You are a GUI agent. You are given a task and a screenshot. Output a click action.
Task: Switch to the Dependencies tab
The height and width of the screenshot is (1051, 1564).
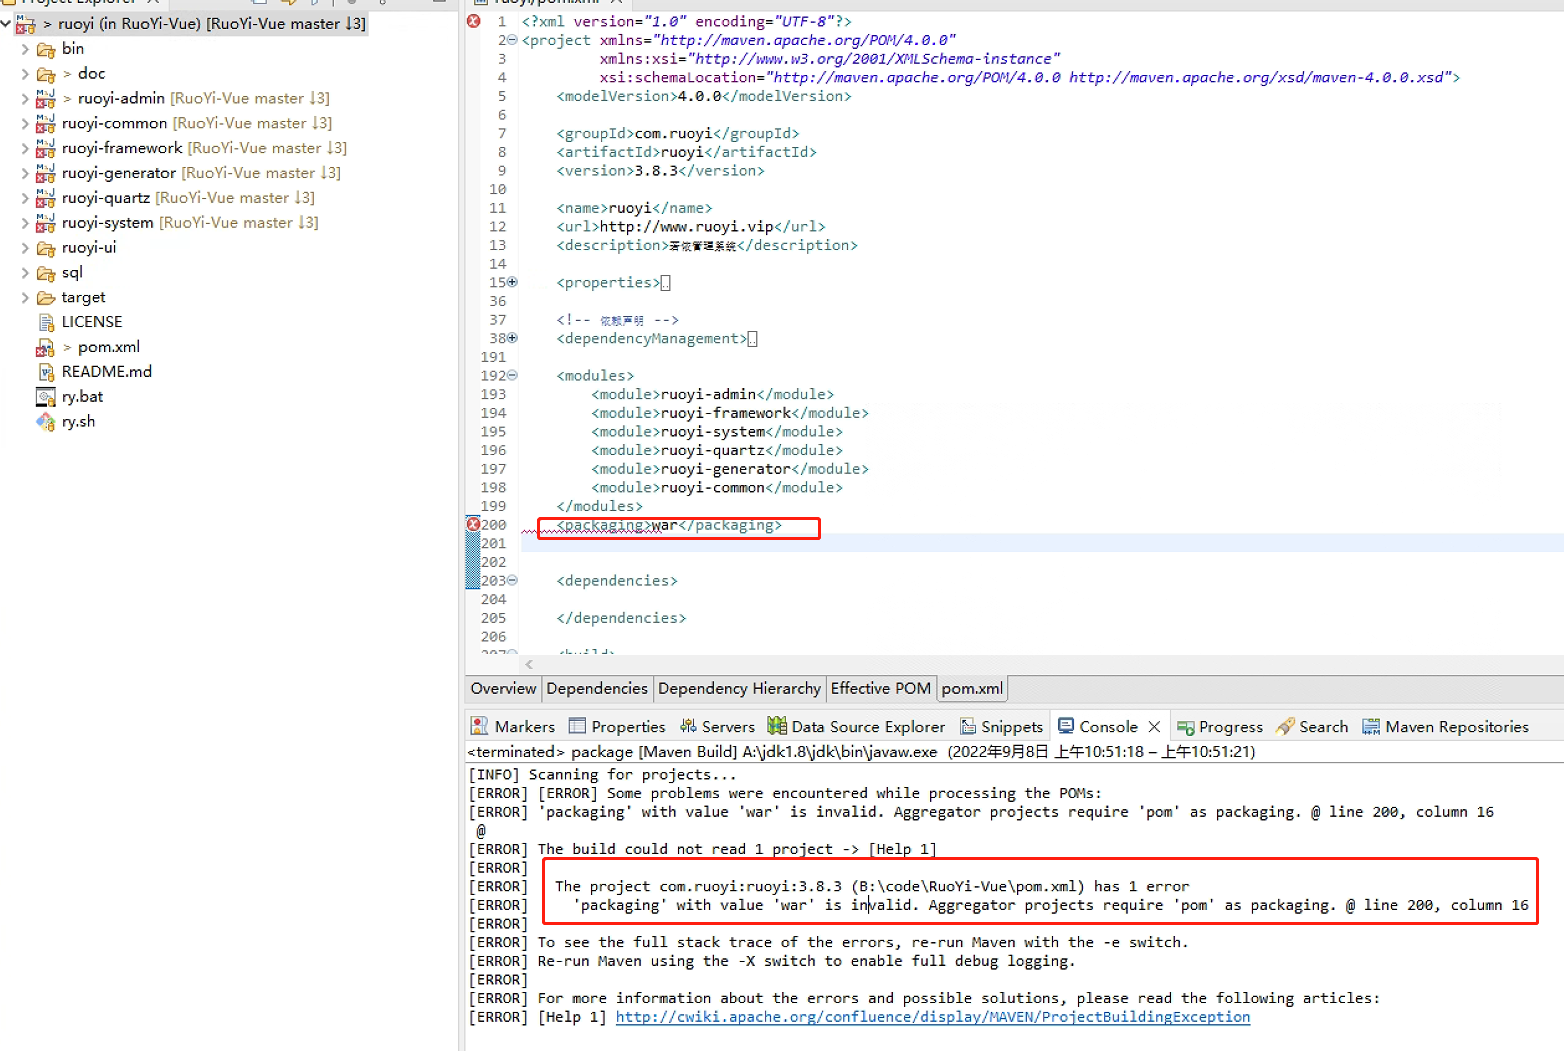[597, 688]
